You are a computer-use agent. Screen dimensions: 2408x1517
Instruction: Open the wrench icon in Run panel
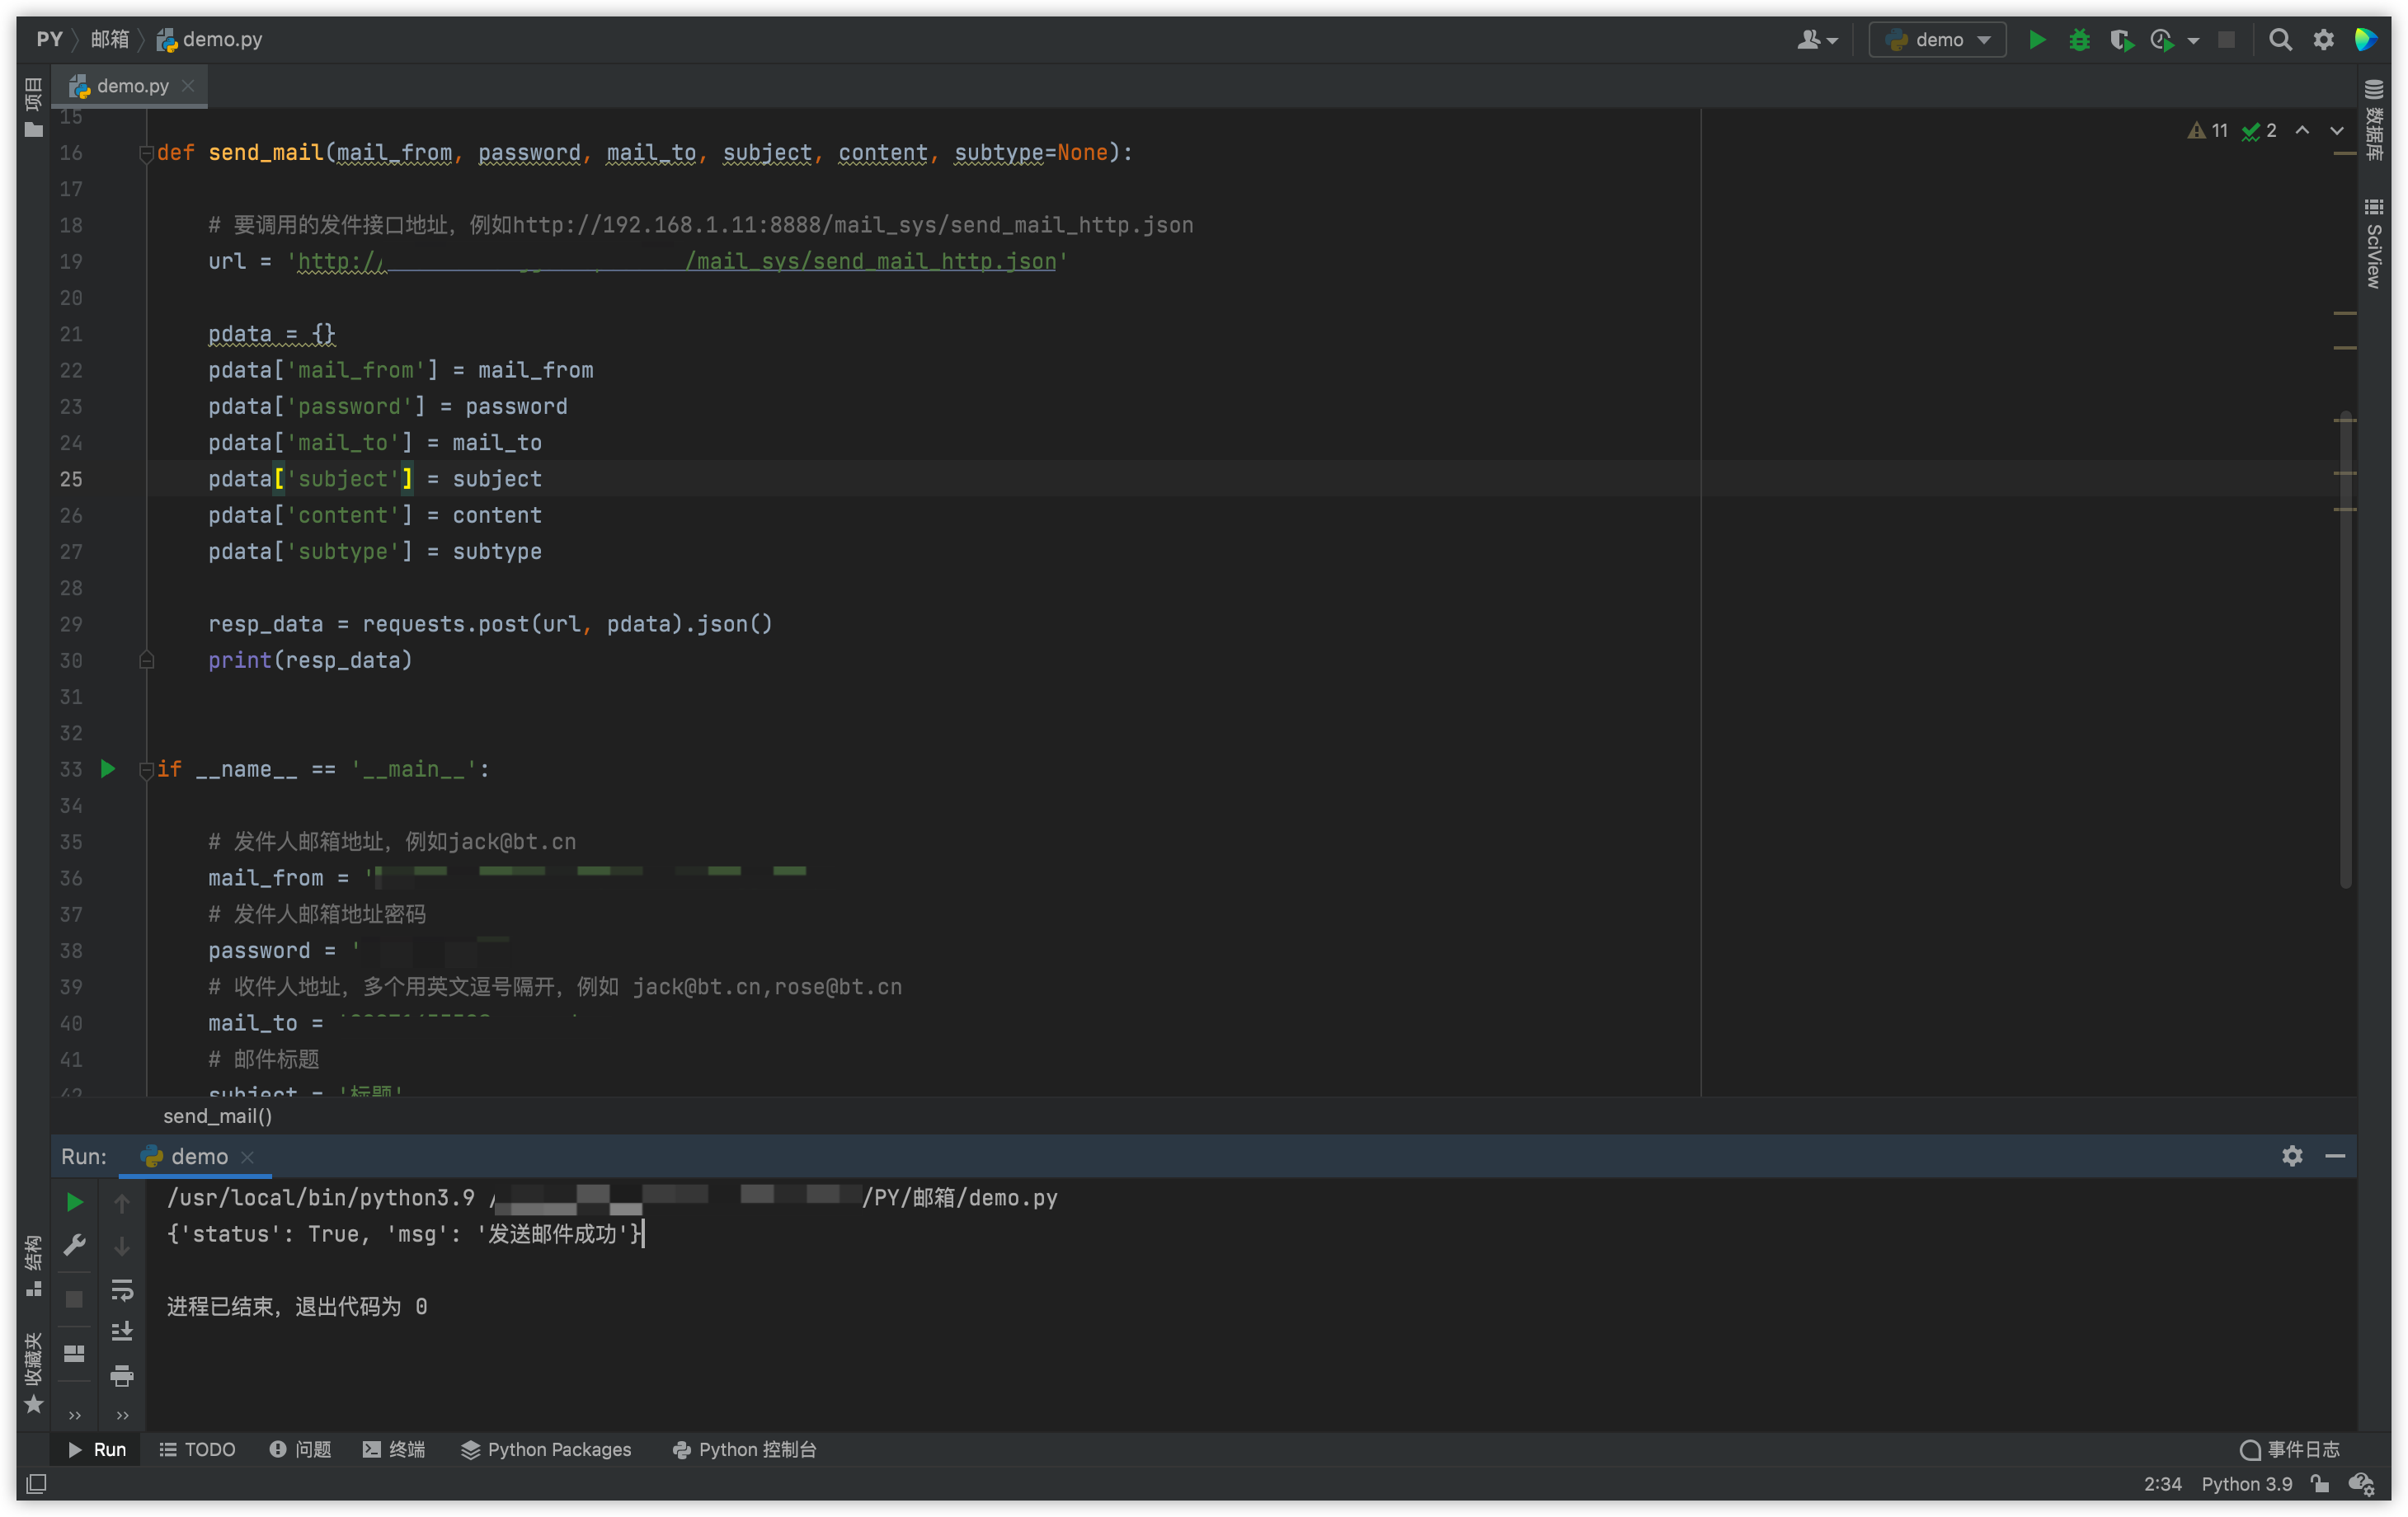[x=74, y=1245]
